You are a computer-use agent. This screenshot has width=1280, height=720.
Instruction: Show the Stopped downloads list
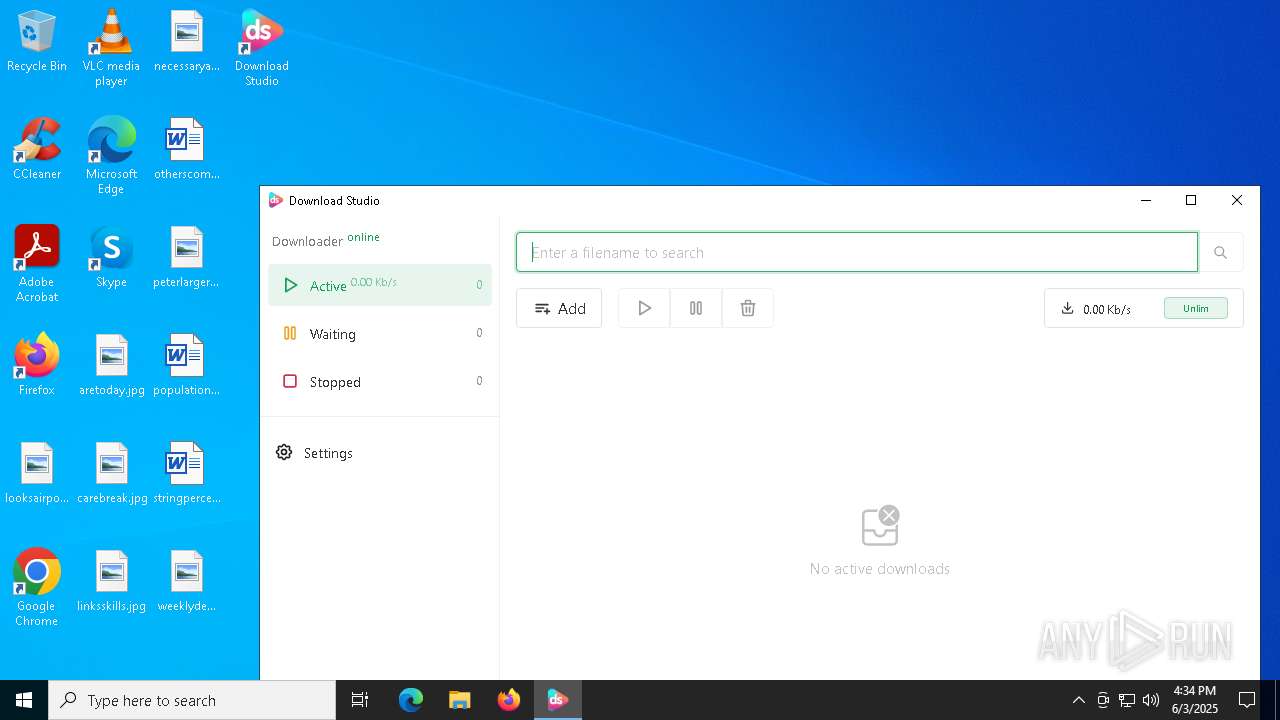coord(380,381)
